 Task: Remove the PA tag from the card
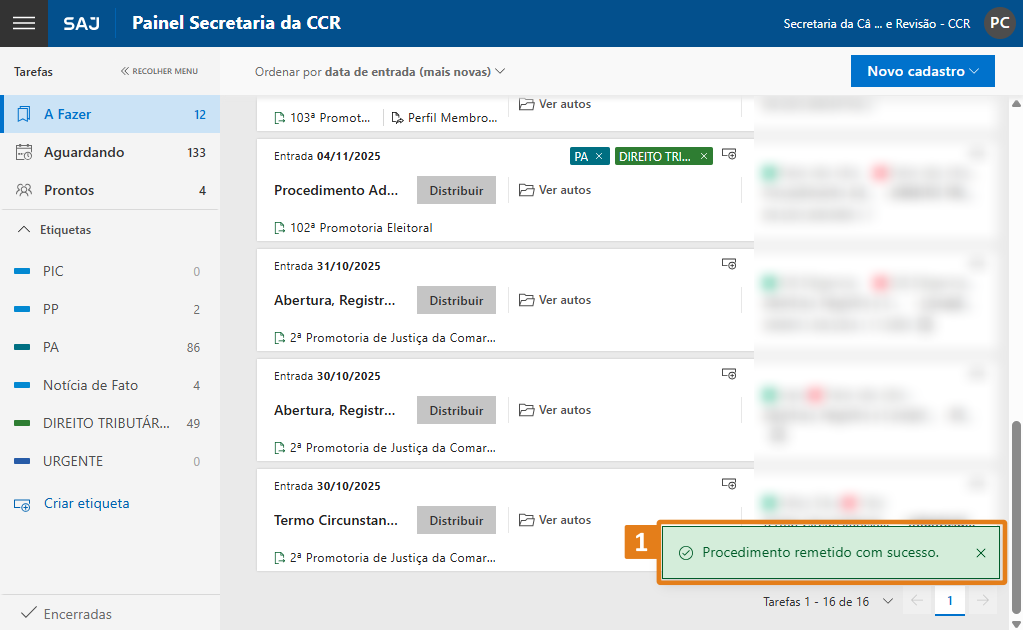click(599, 156)
